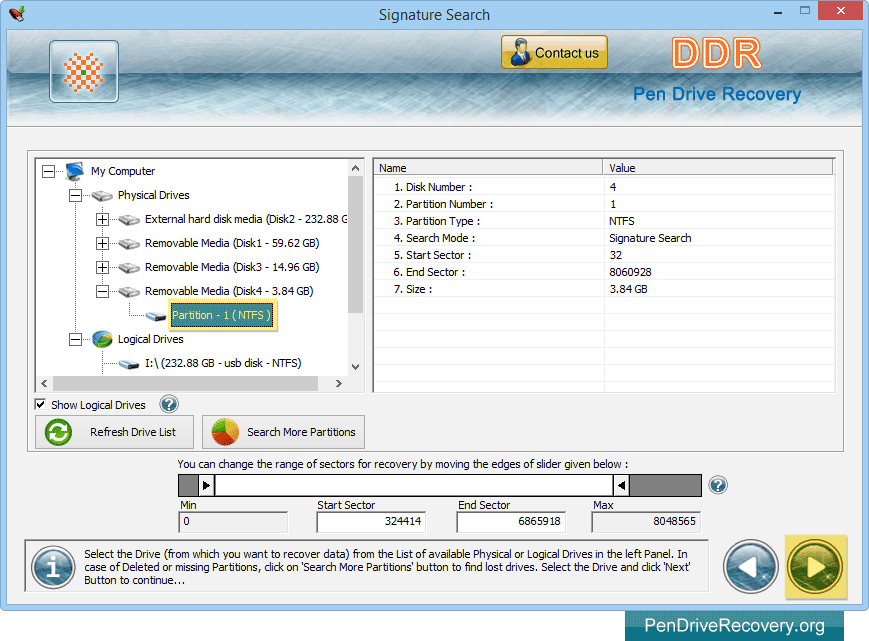Select Removable Media Disk3 - 14.96 GB
869x641 pixels.
(232, 267)
